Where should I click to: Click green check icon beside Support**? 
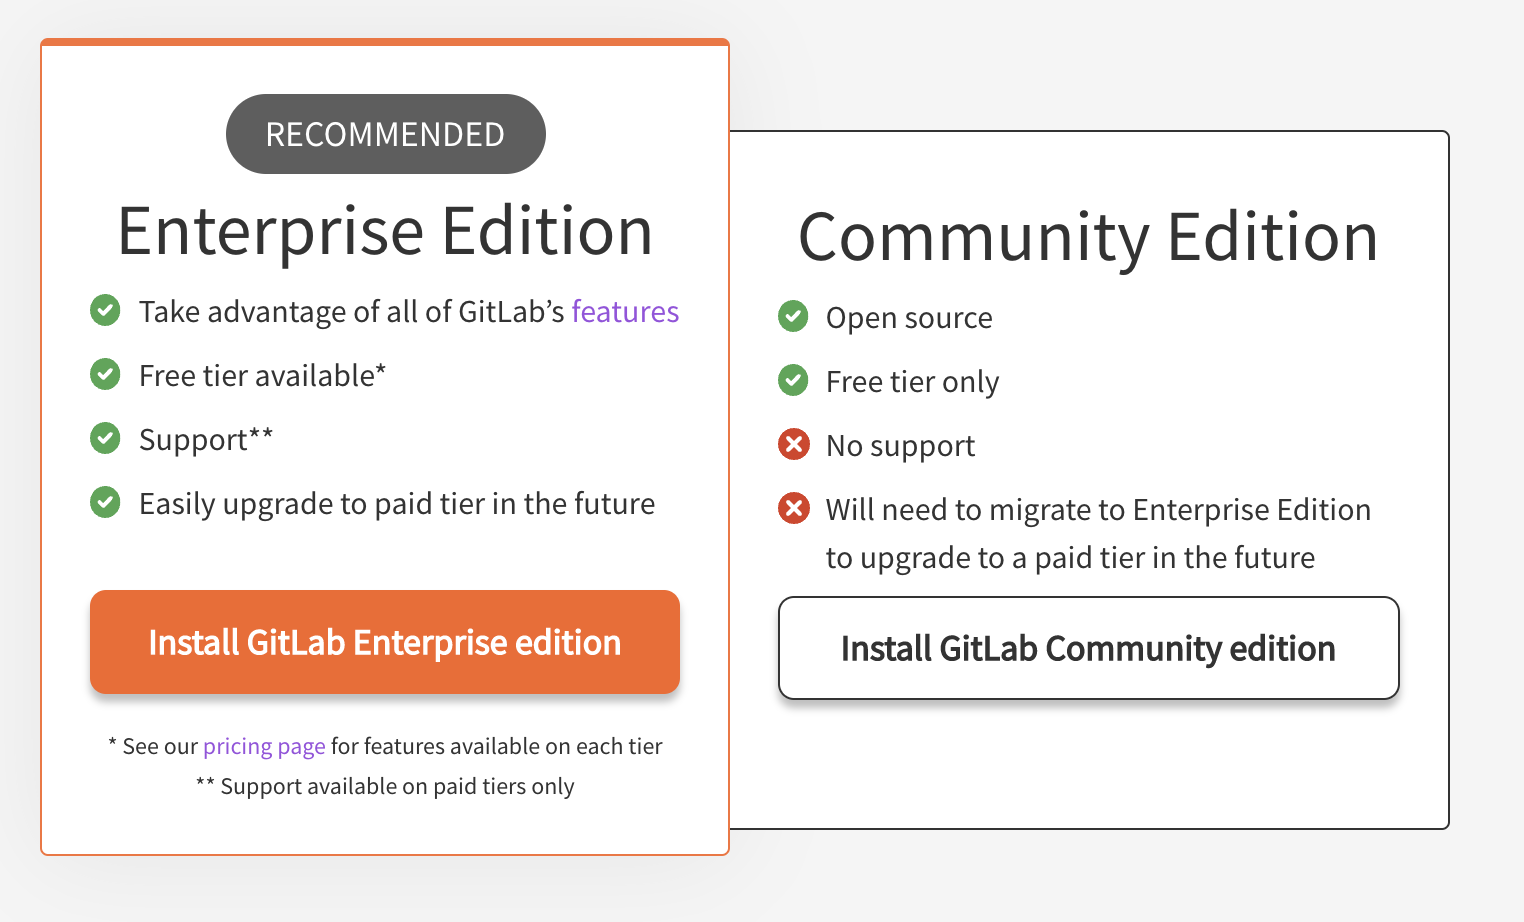pyautogui.click(x=105, y=438)
